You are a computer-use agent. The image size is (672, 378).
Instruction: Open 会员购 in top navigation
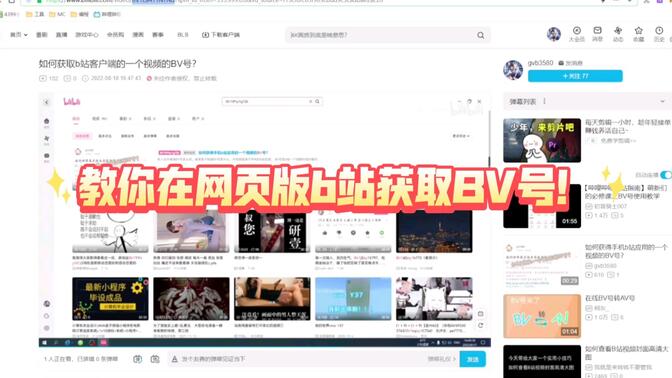pyautogui.click(x=115, y=35)
